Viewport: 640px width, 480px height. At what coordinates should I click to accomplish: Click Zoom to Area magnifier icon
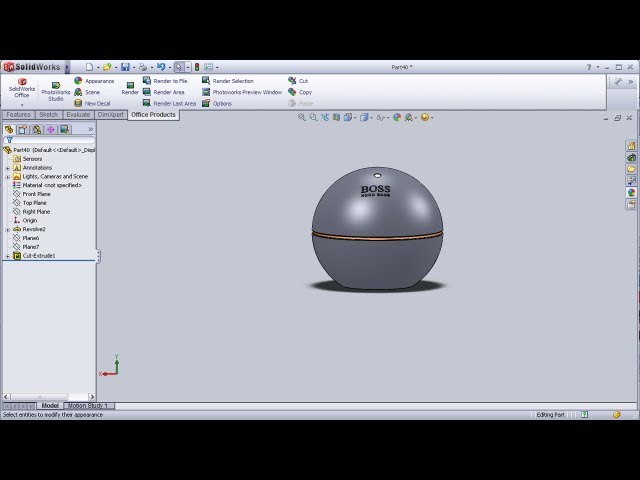pyautogui.click(x=313, y=118)
